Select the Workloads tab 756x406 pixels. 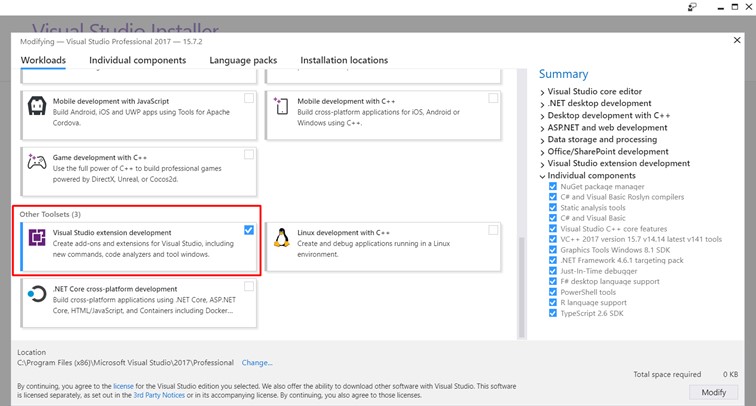[43, 60]
